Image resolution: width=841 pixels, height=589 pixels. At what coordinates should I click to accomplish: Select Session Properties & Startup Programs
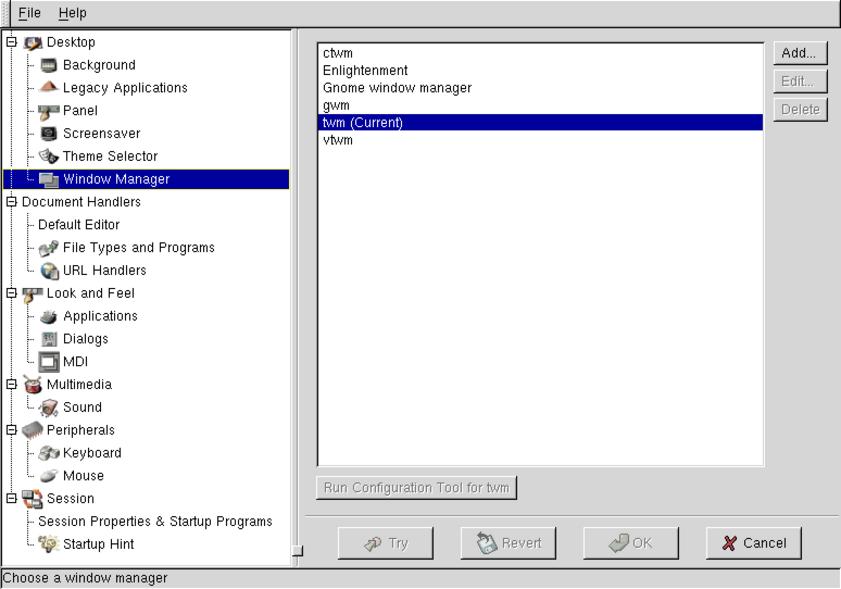[155, 521]
